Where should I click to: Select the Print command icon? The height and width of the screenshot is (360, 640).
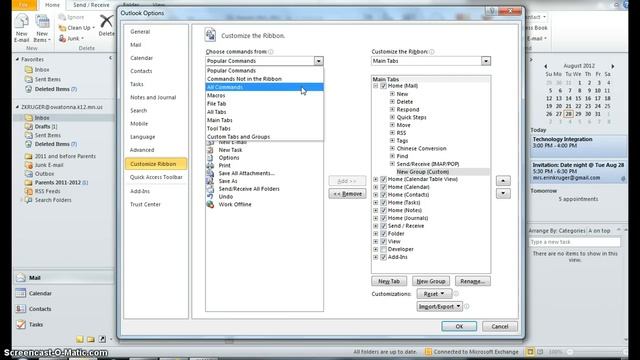pyautogui.click(x=210, y=165)
